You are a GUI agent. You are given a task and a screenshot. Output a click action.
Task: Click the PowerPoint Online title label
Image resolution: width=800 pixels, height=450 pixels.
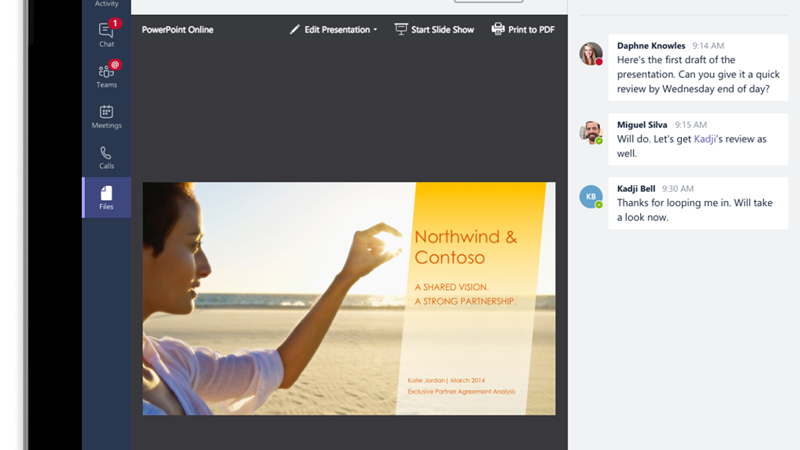(178, 30)
